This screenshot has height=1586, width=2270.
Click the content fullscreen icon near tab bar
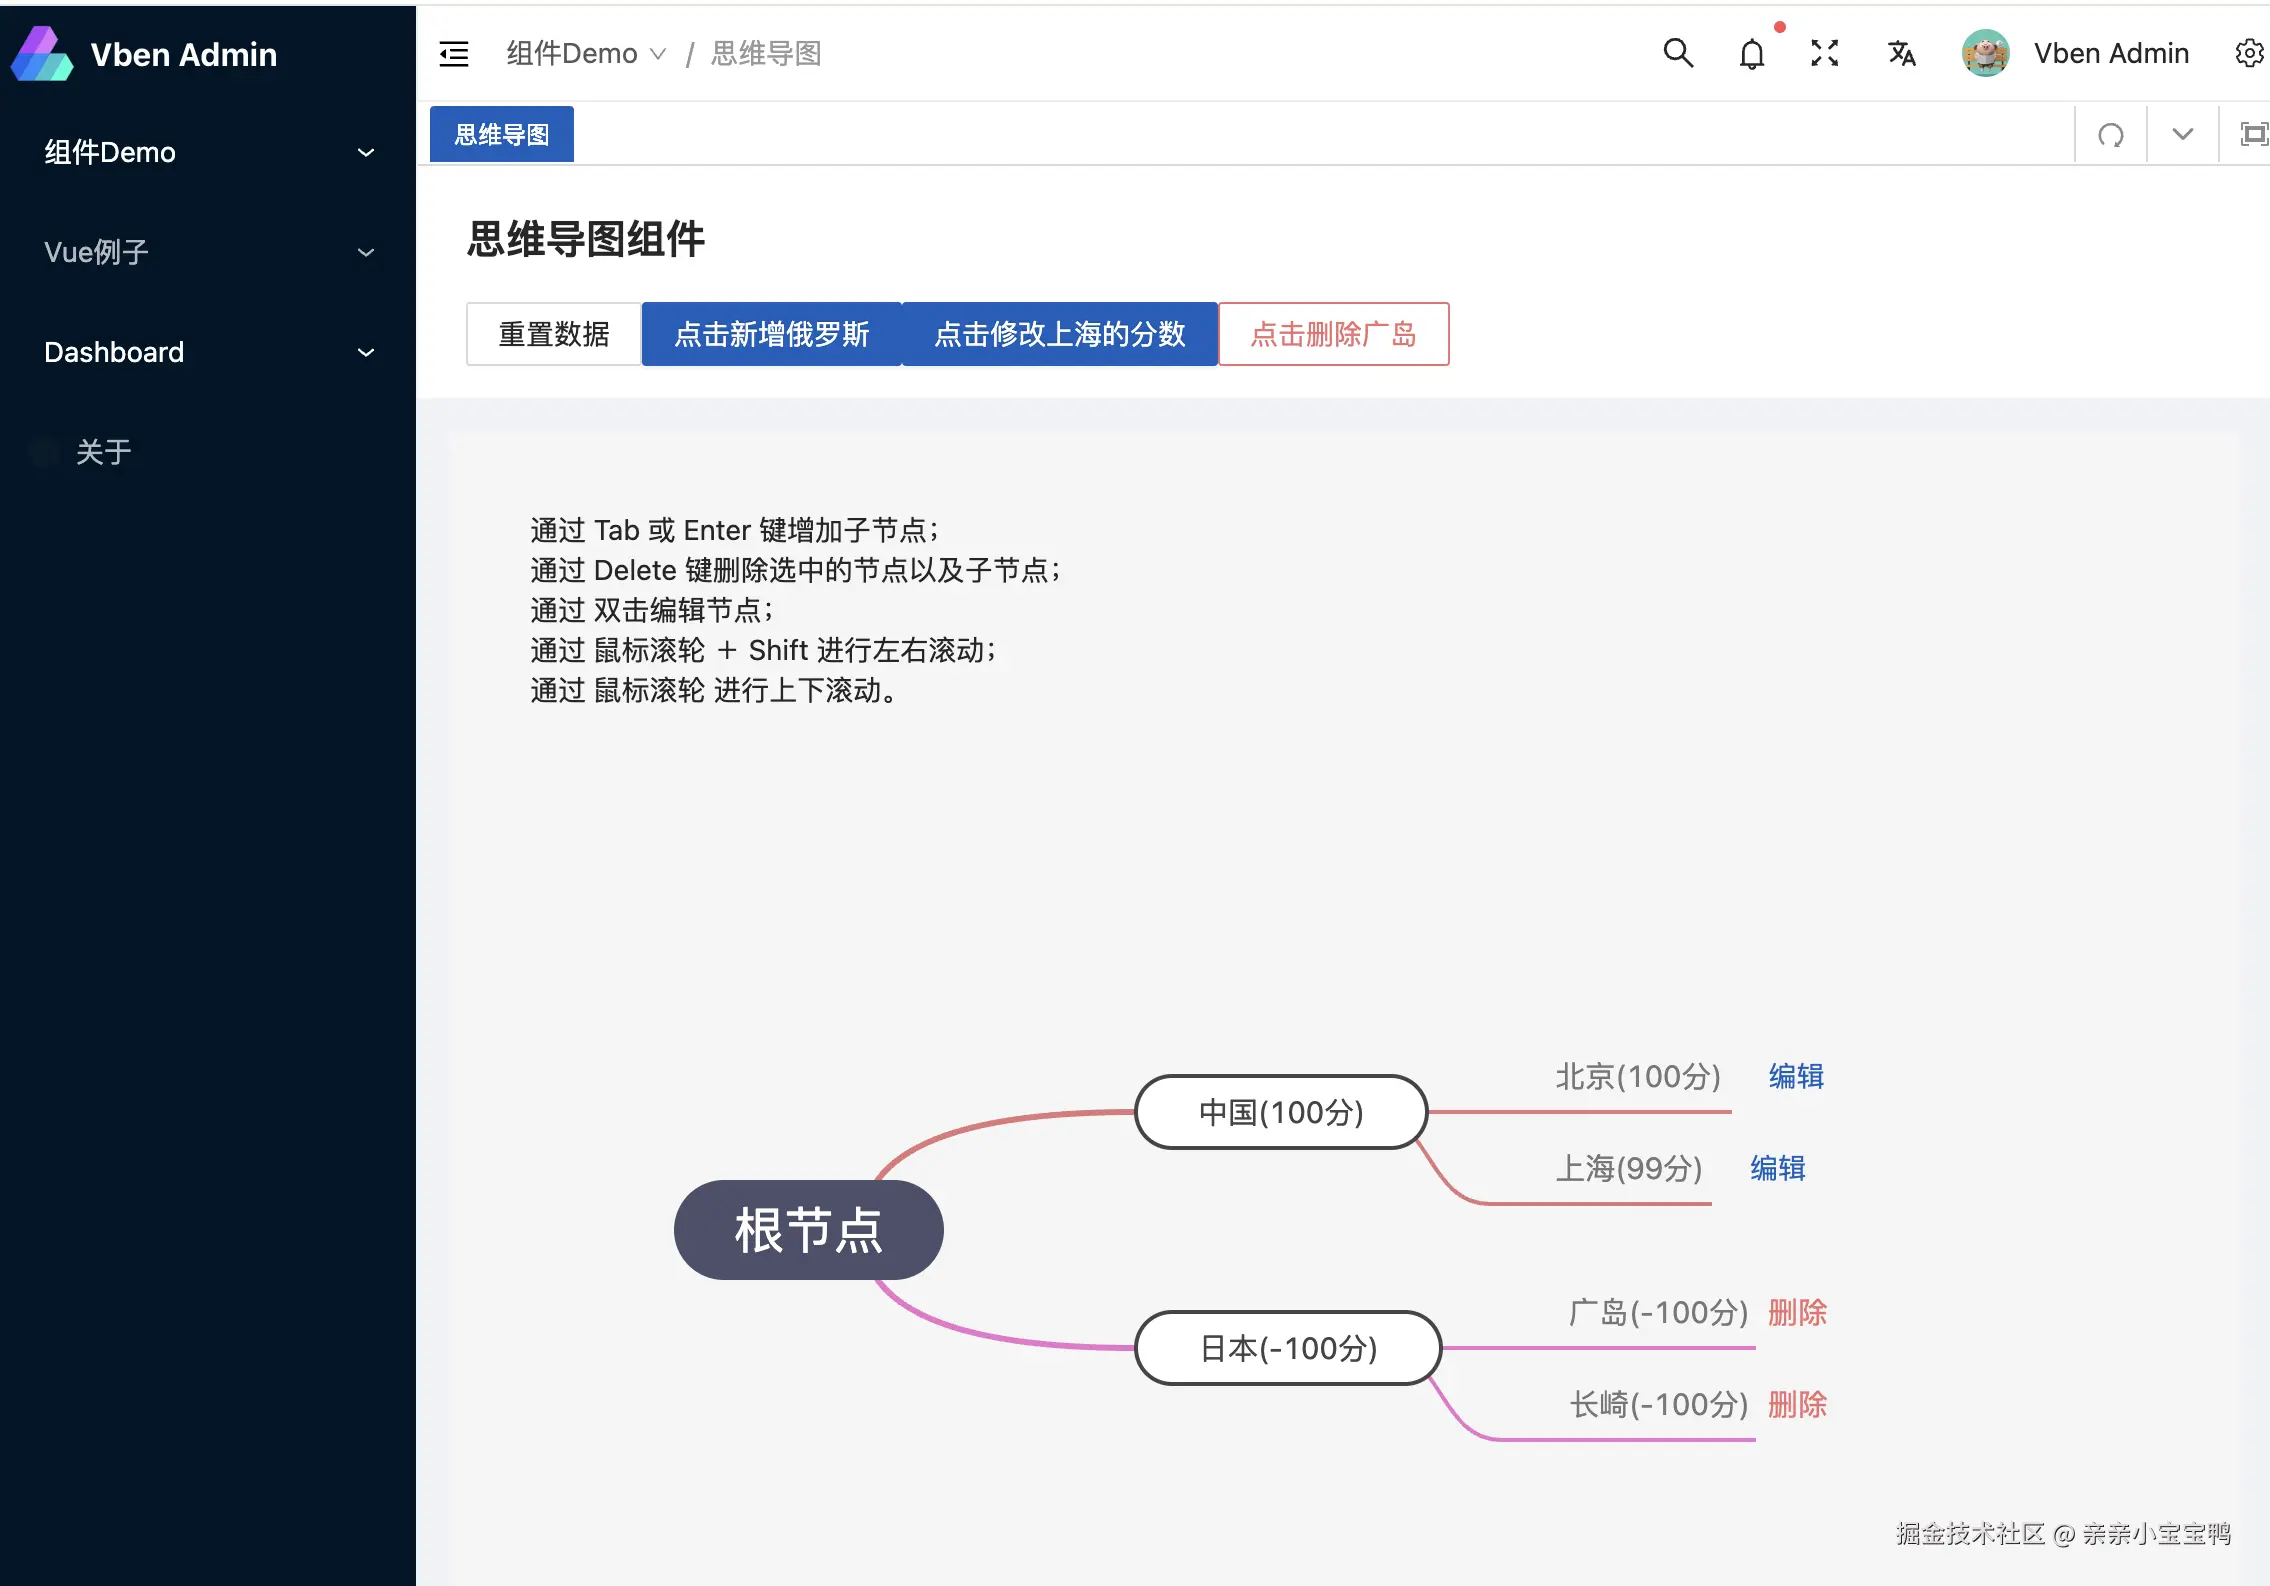[2253, 133]
